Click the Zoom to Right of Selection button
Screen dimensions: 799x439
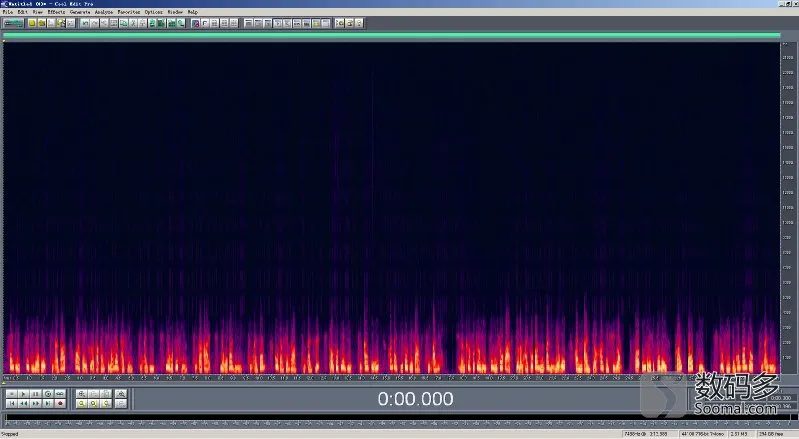[x=106, y=403]
